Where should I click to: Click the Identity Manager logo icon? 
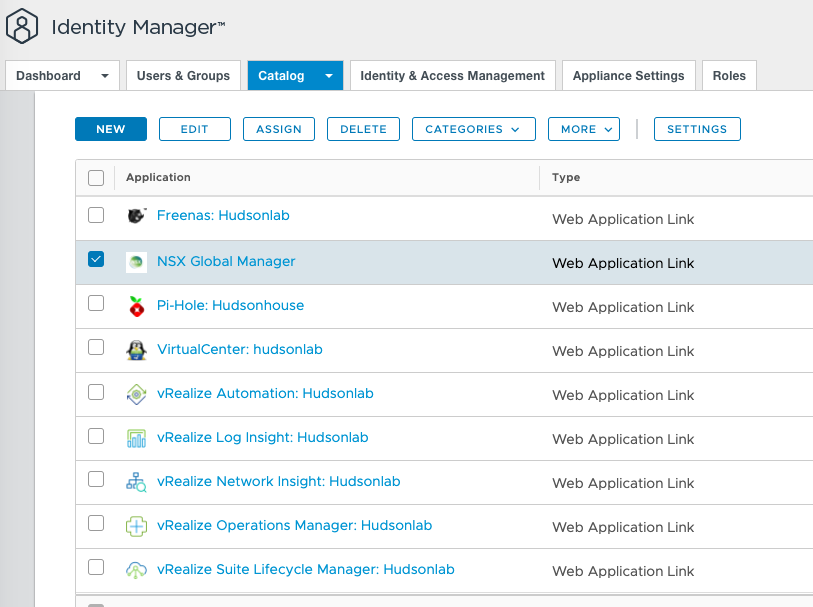pos(22,26)
